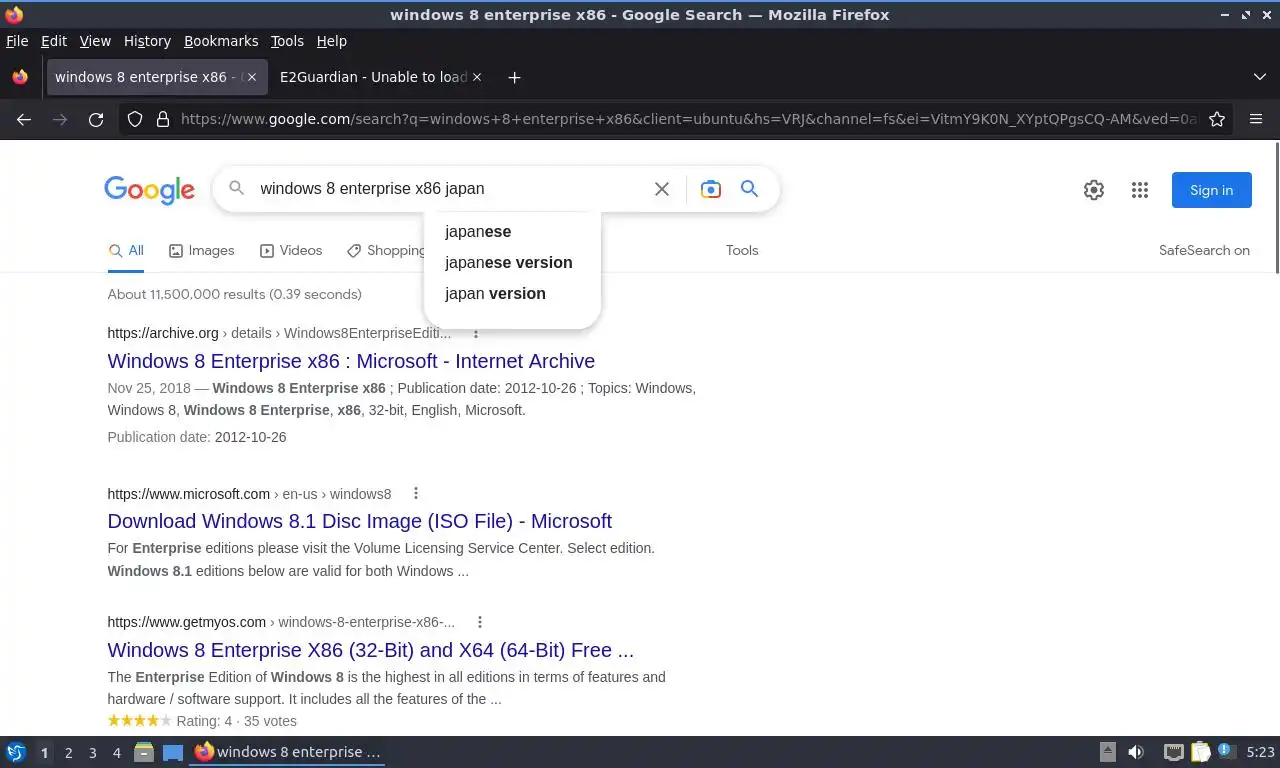Viewport: 1280px width, 768px height.
Task: Open the clipboard tray icon
Action: coord(1200,752)
